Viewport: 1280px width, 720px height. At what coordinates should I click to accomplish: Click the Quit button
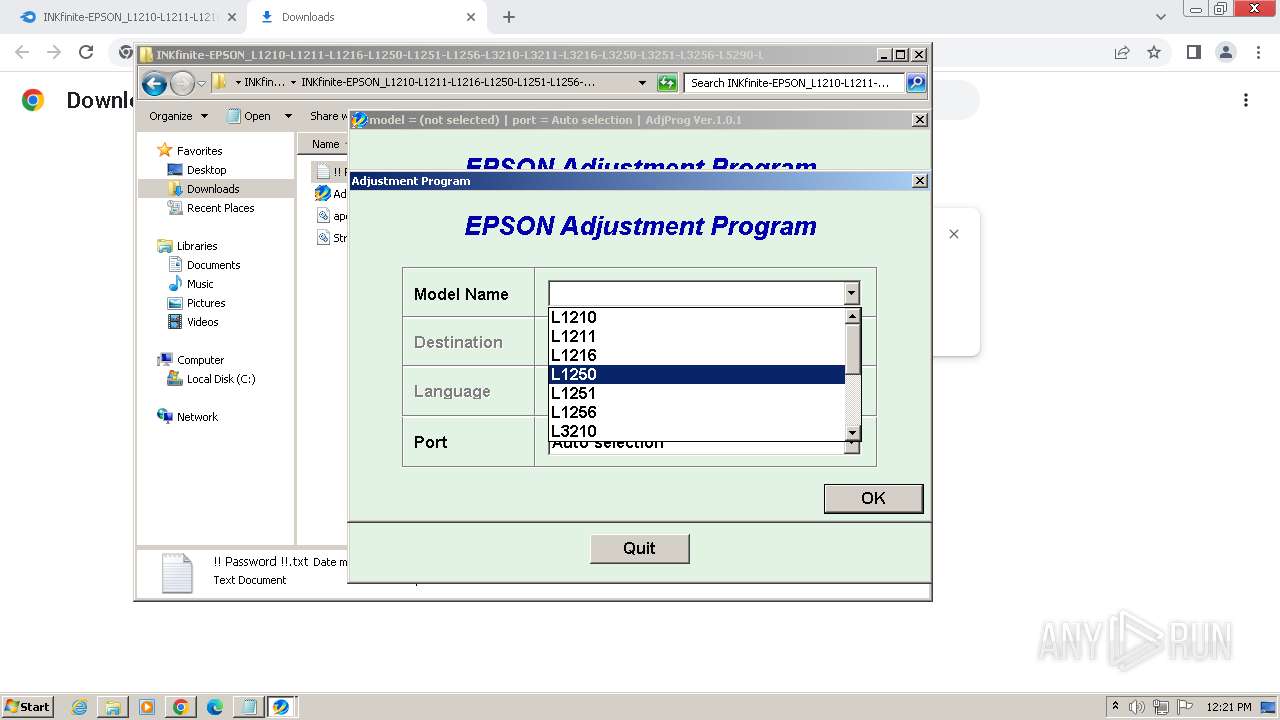coord(639,548)
